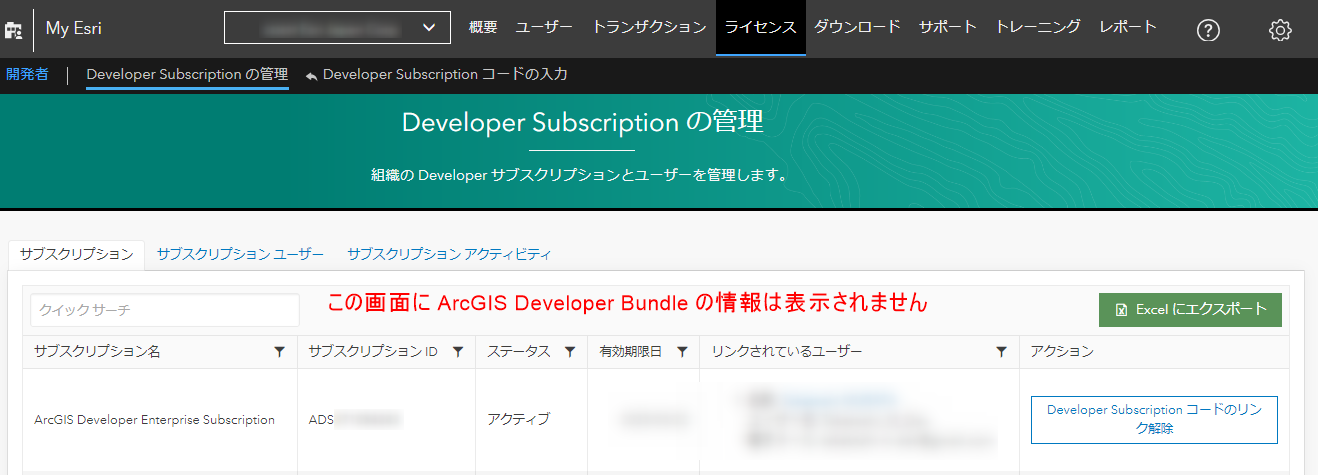The image size is (1318, 475).
Task: Click the My Esri title
Action: pyautogui.click(x=74, y=29)
